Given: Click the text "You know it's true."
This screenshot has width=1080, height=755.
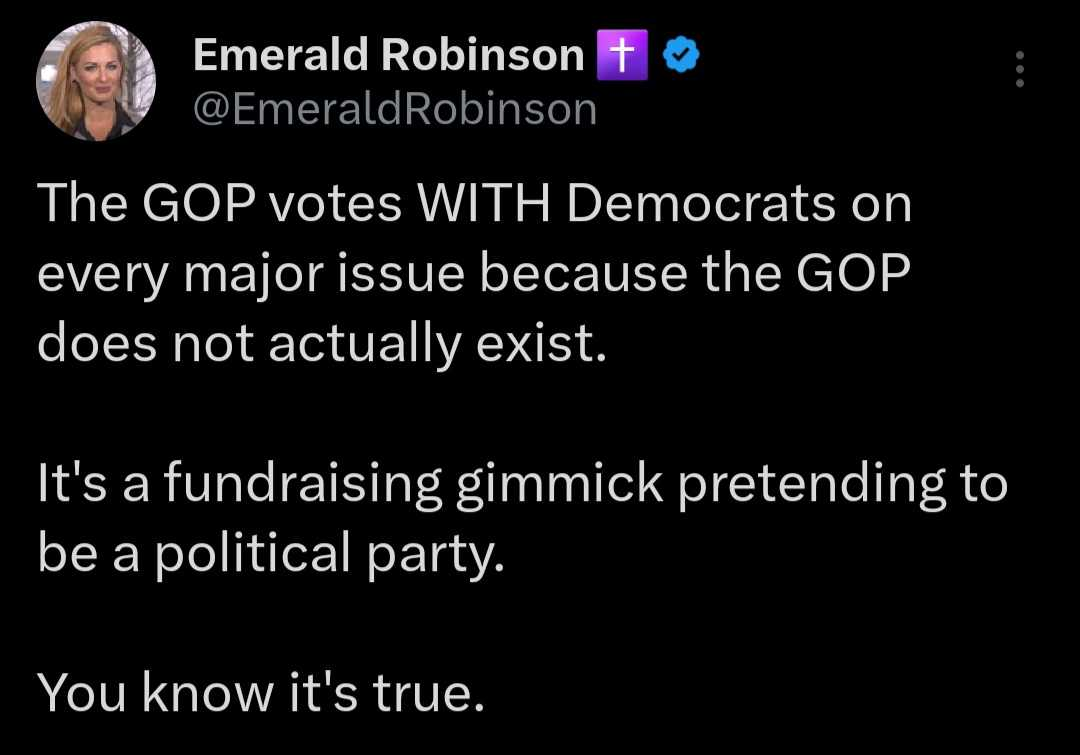Looking at the screenshot, I should click(x=261, y=691).
